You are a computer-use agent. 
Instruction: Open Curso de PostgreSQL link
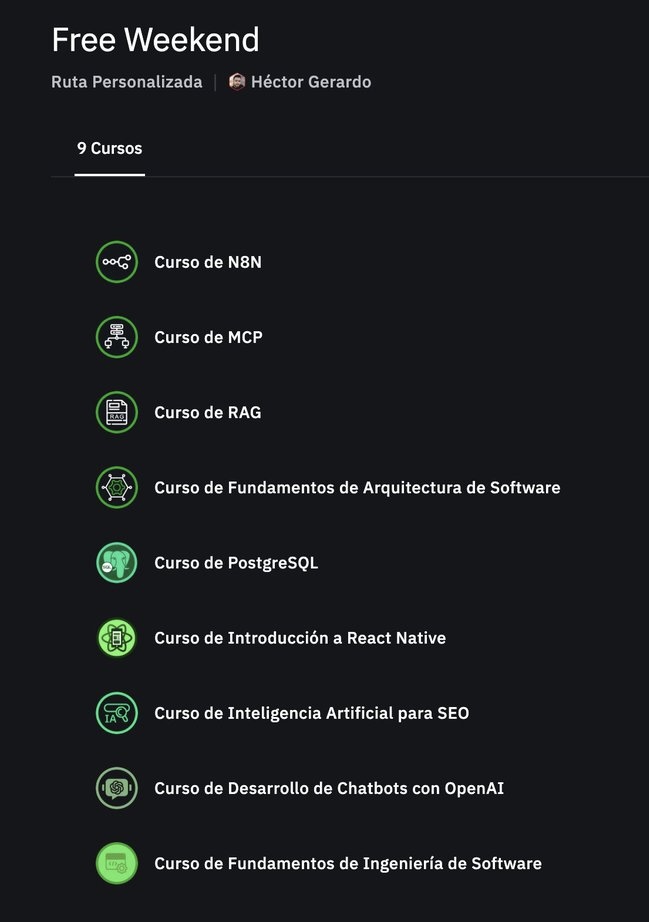[x=236, y=563]
